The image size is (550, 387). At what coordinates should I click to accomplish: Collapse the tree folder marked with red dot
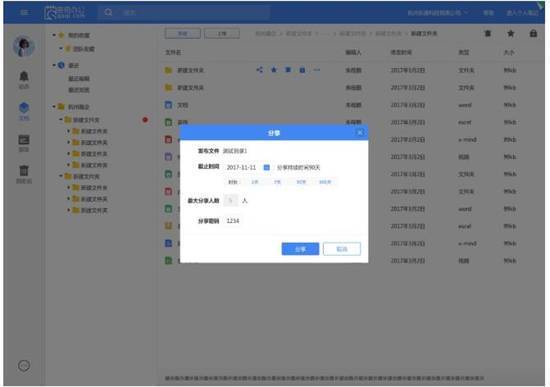61,120
